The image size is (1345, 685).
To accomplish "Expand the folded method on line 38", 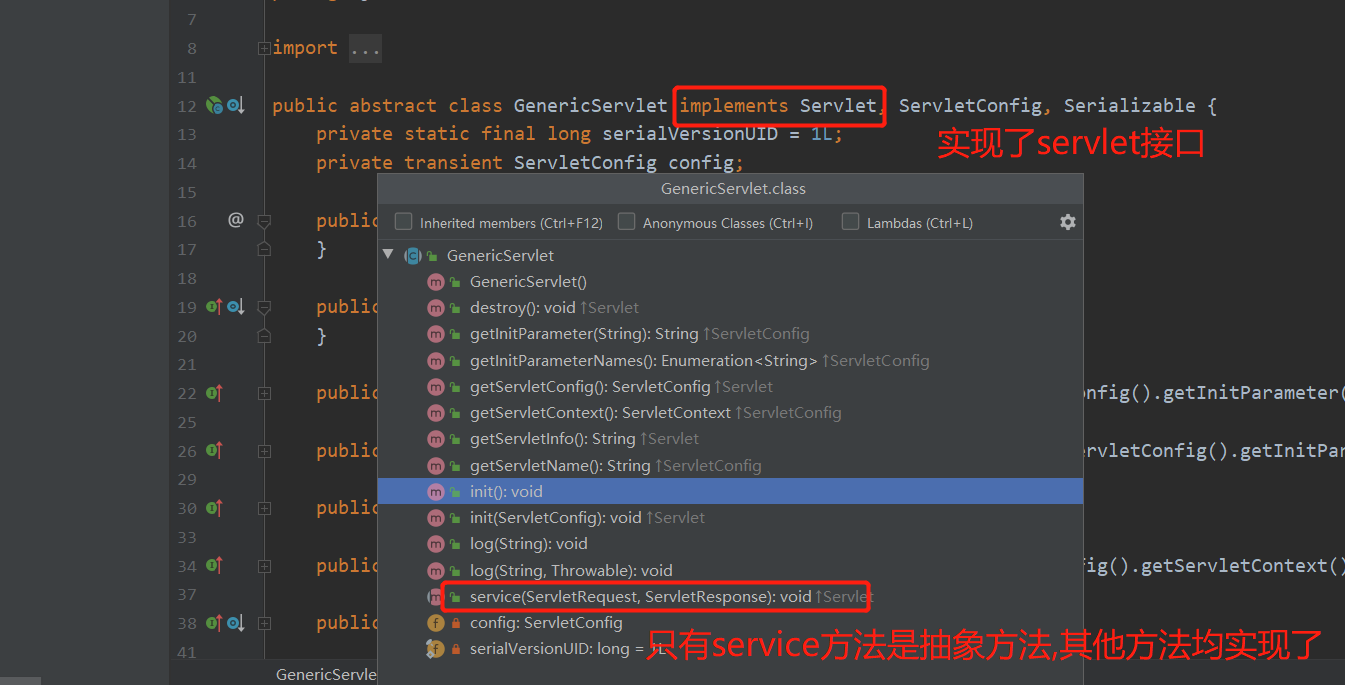I will (264, 623).
